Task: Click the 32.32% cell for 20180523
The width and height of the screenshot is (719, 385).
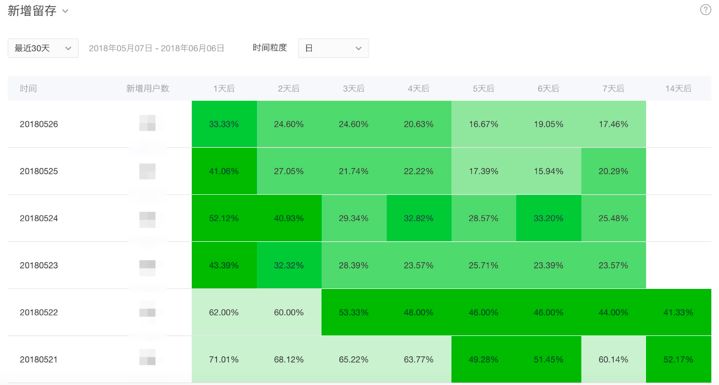Action: (x=289, y=265)
